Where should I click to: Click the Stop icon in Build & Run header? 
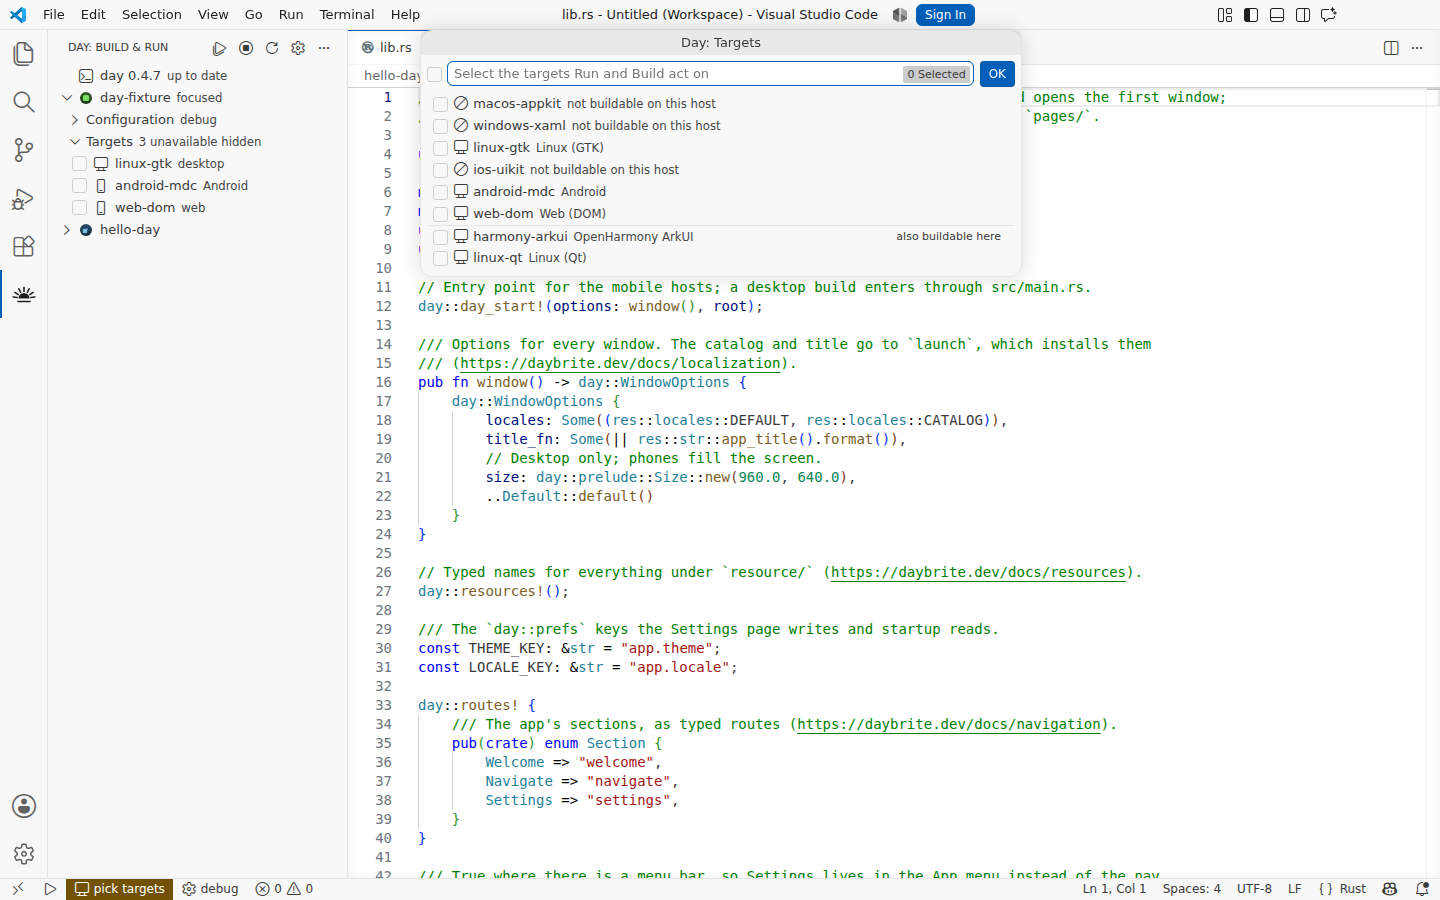[246, 48]
